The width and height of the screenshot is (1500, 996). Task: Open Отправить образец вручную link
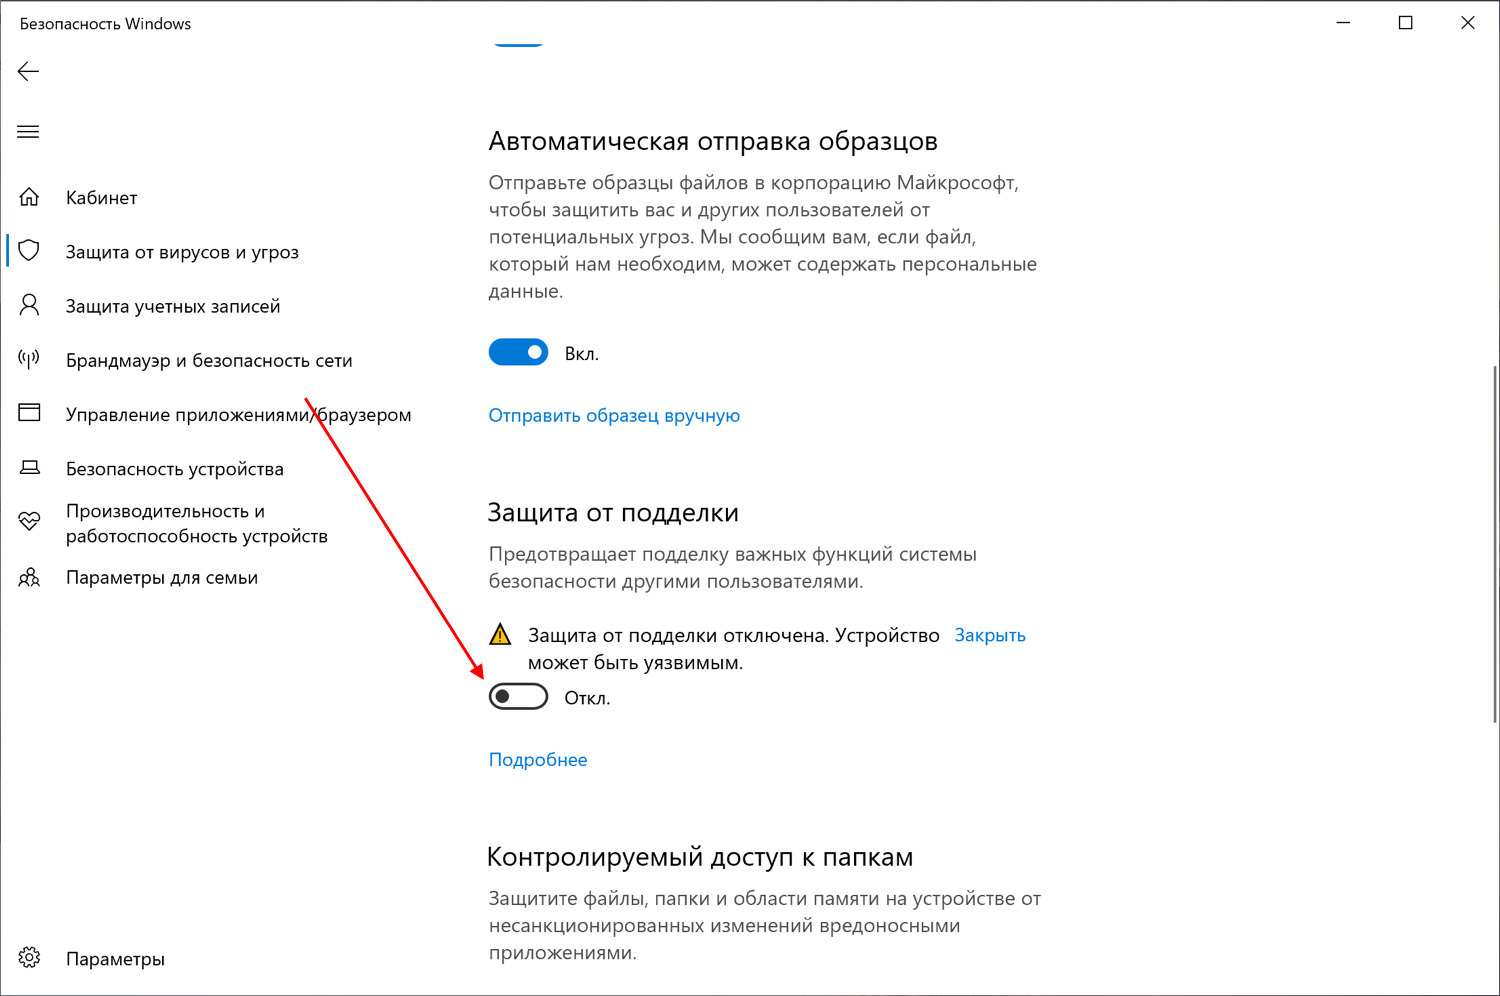[614, 415]
